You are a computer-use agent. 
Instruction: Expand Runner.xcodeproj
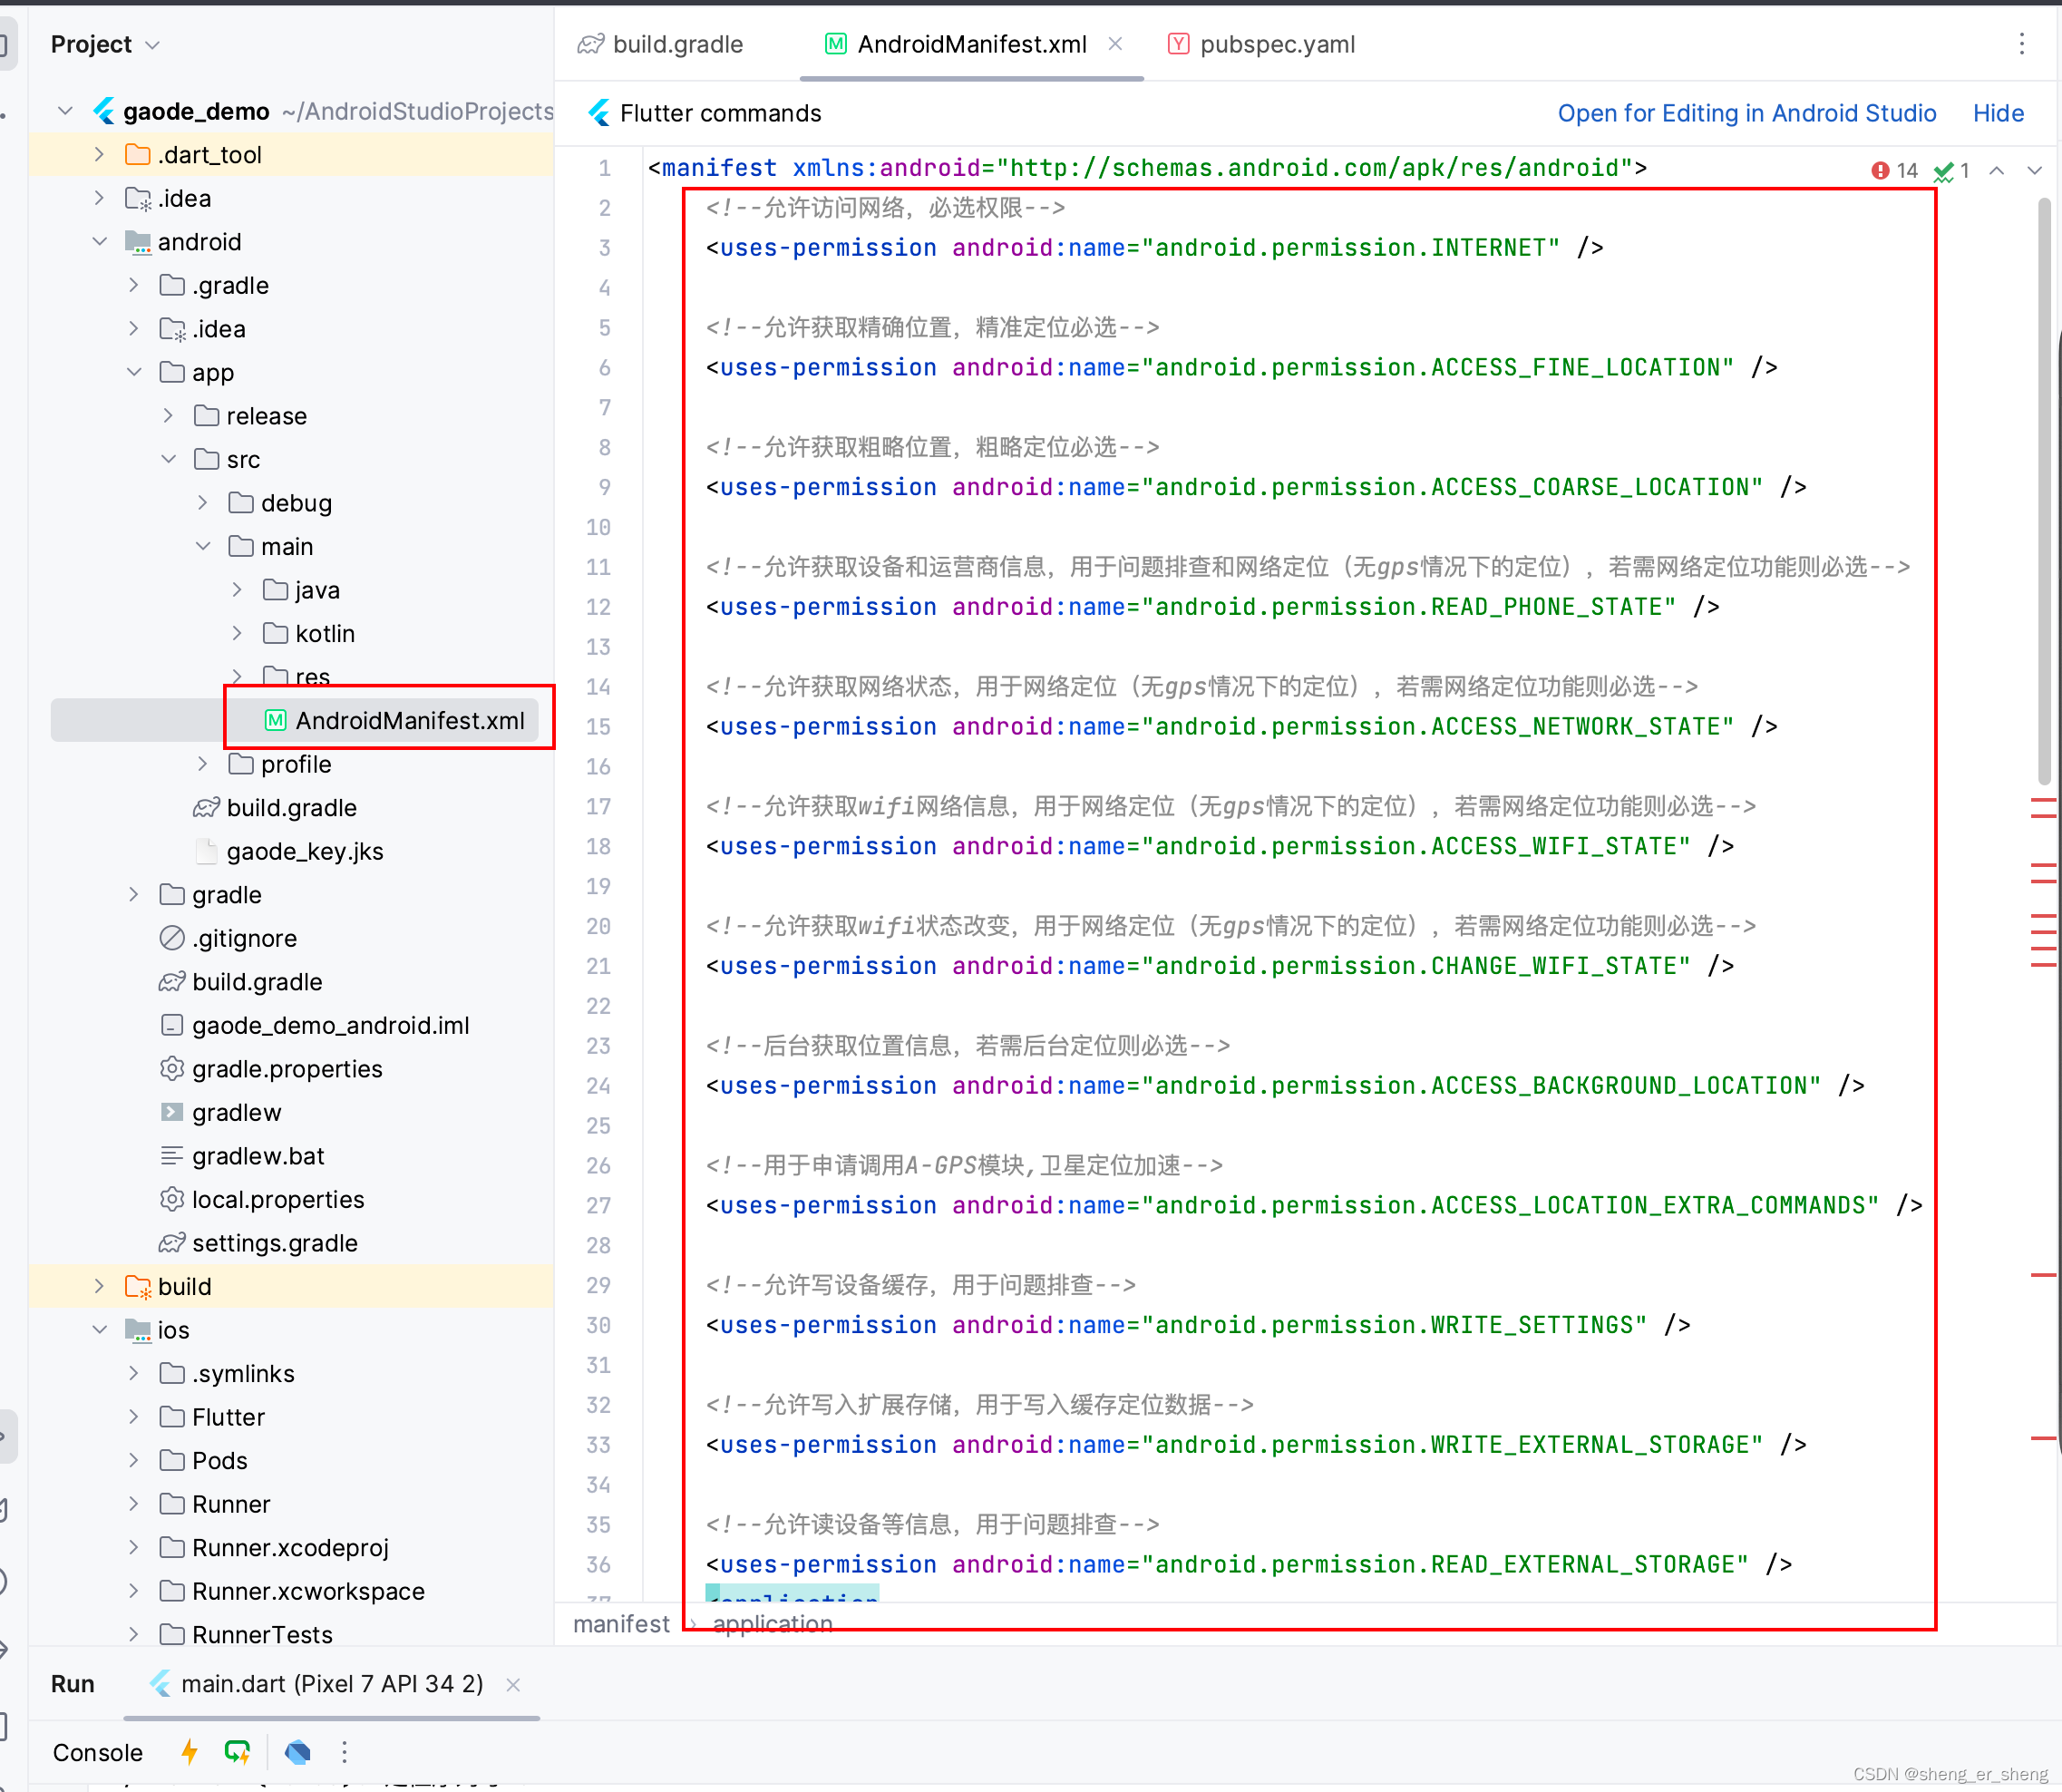[134, 1547]
